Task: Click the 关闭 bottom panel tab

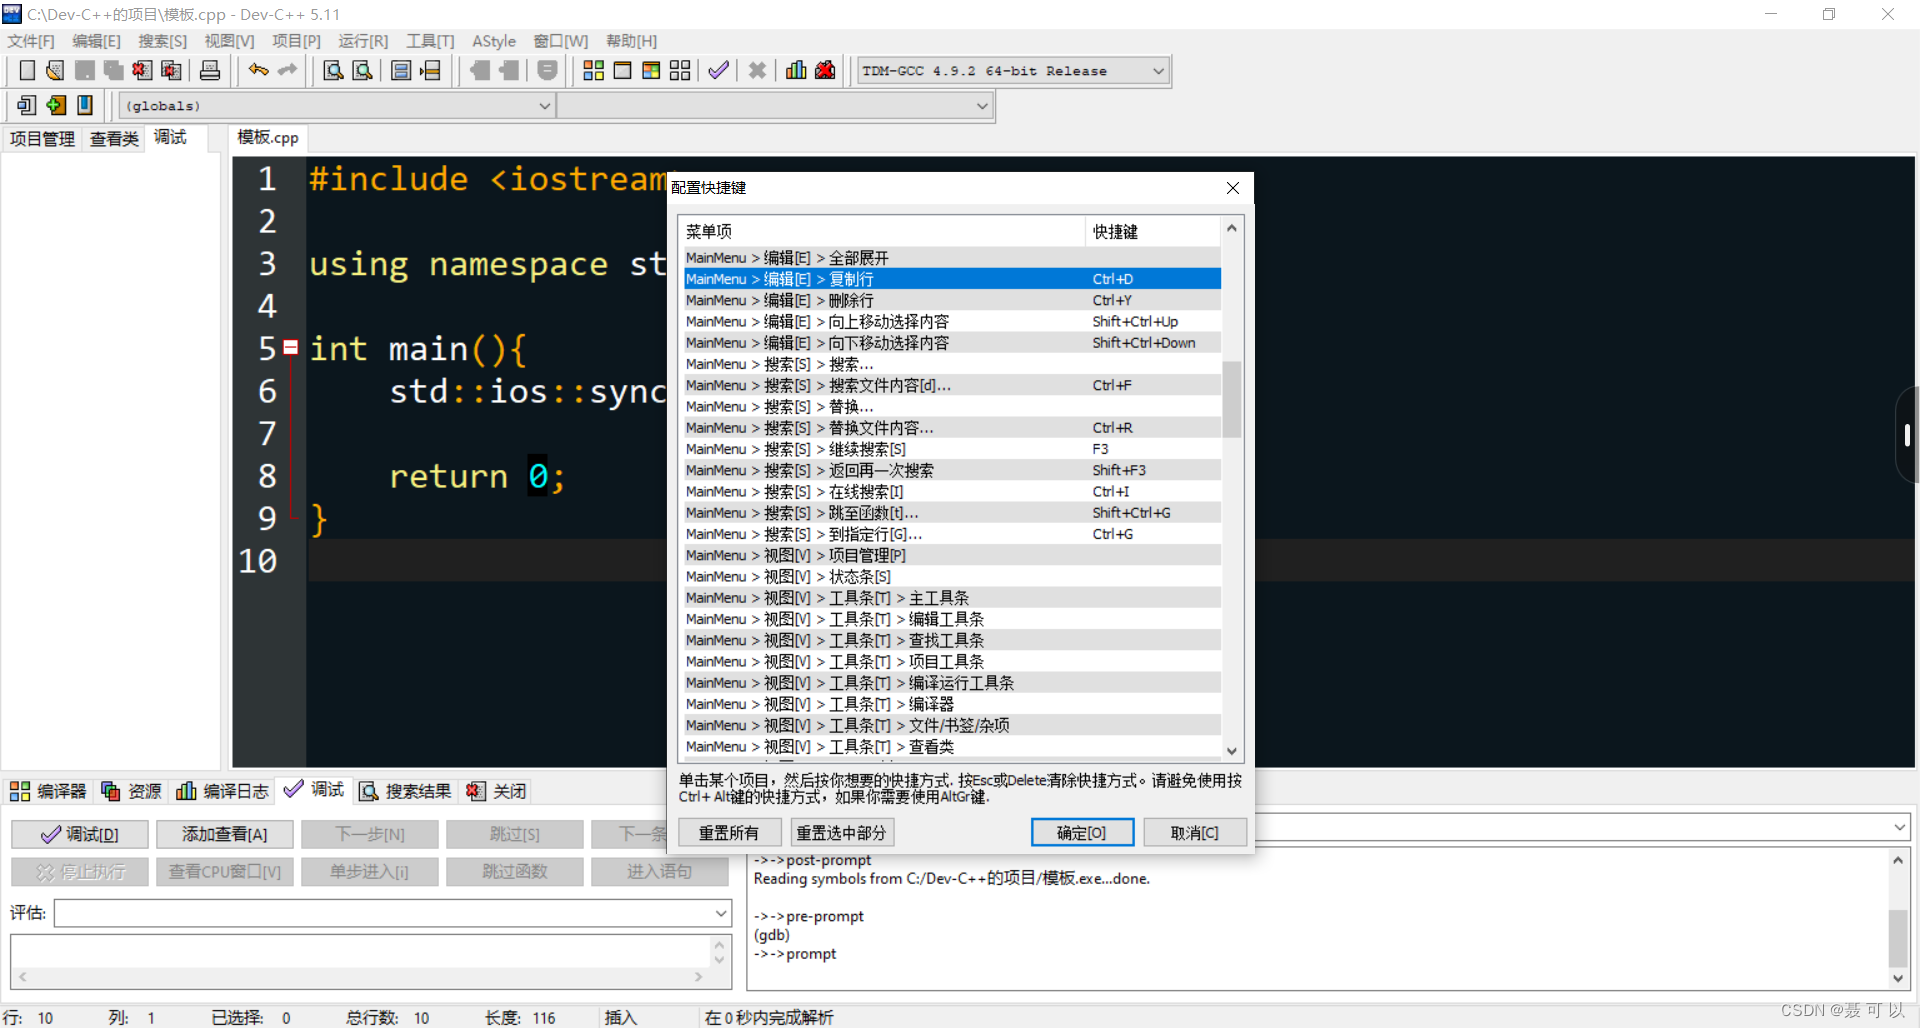Action: point(496,791)
